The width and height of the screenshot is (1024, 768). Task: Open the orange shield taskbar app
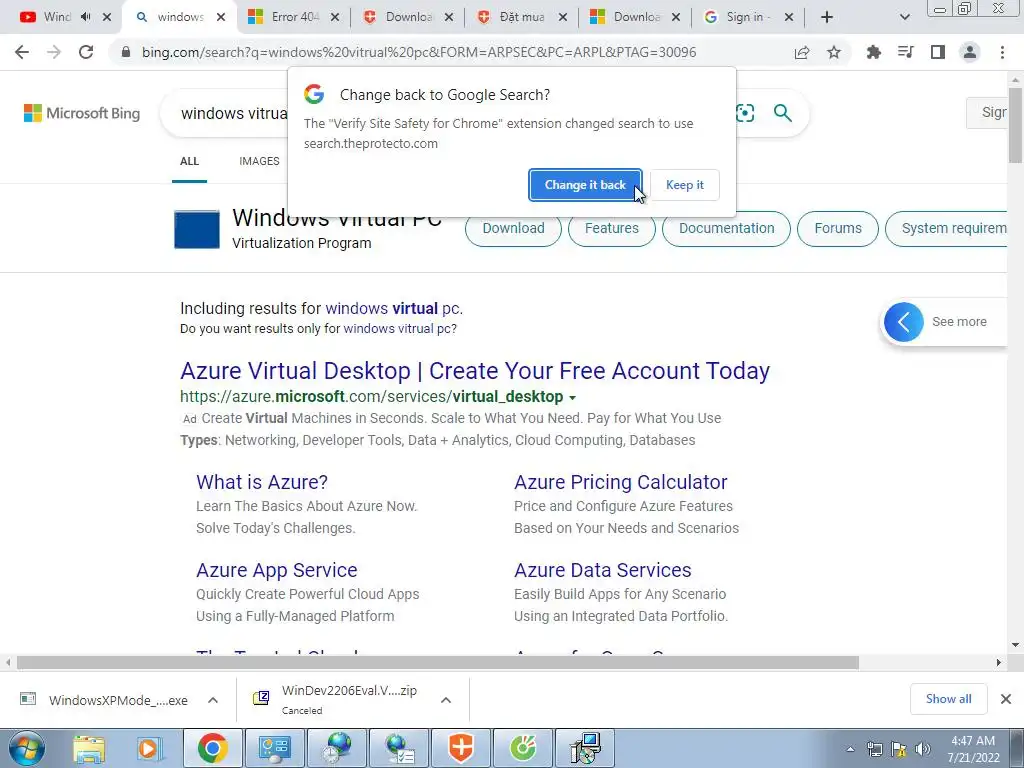coord(461,748)
